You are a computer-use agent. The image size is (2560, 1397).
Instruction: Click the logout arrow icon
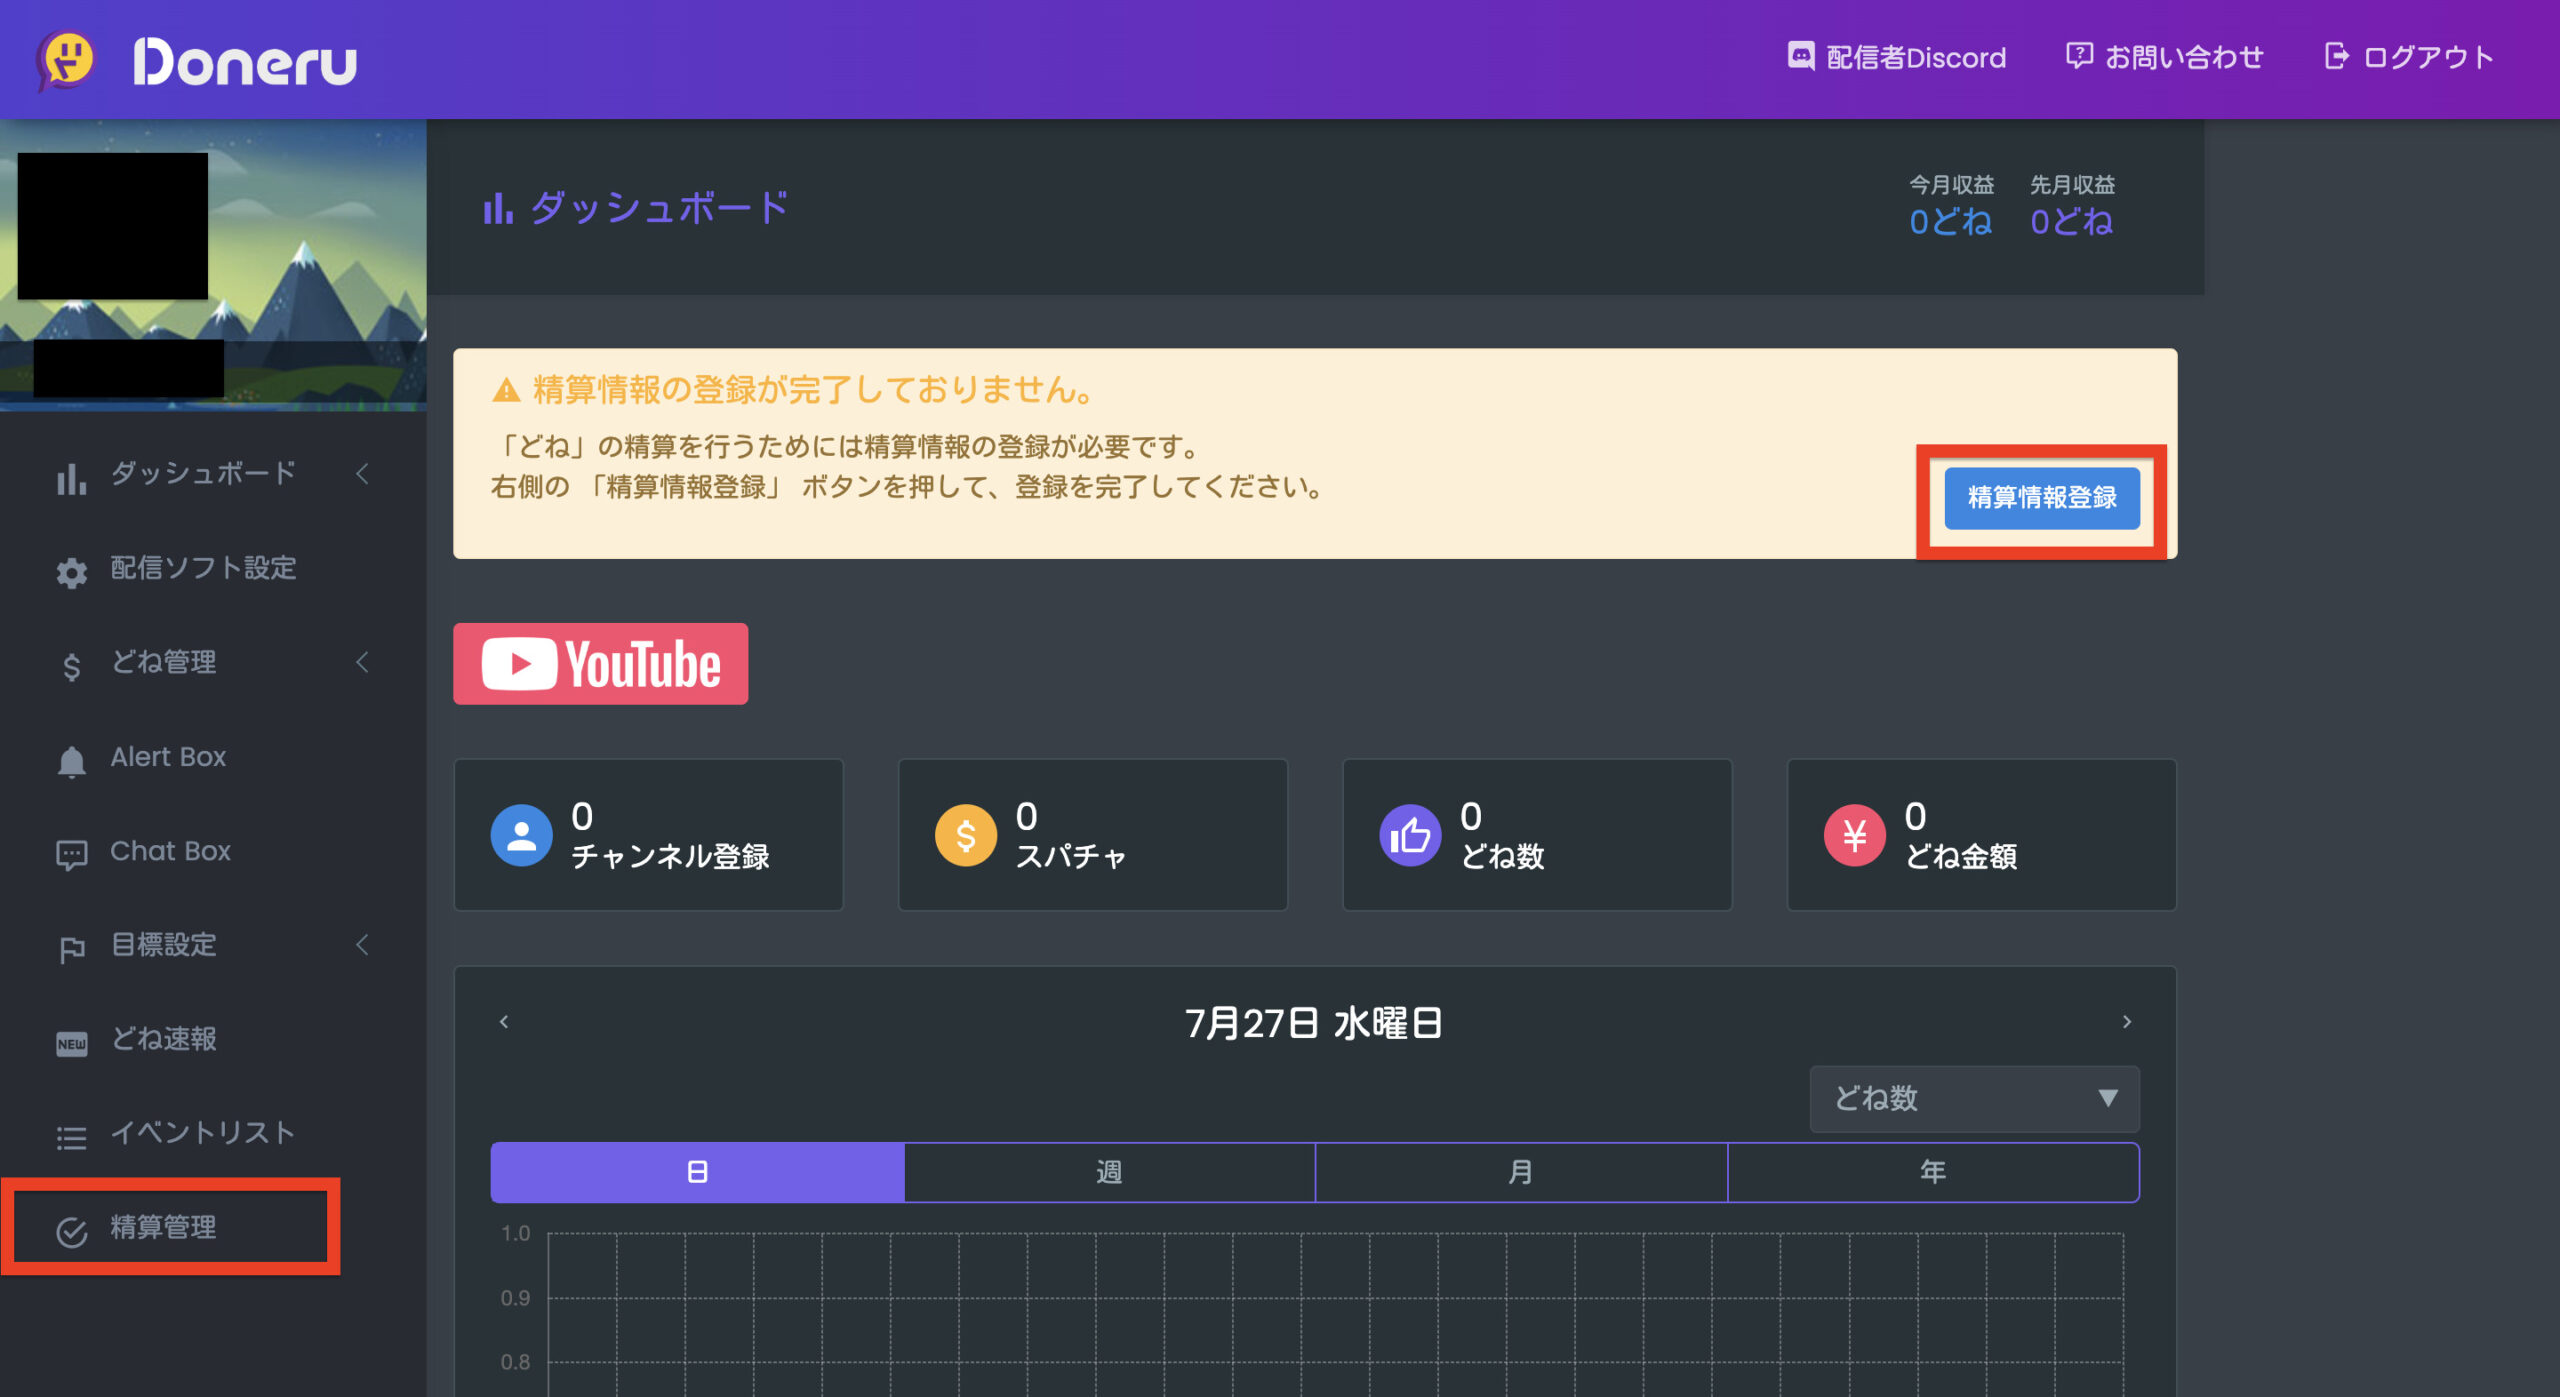tap(2337, 56)
